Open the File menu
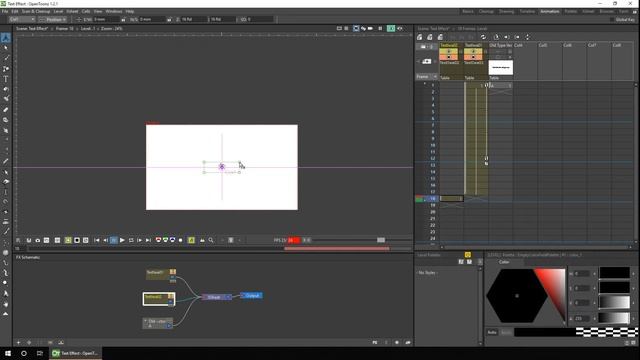This screenshot has width=640, height=360. pos(5,11)
